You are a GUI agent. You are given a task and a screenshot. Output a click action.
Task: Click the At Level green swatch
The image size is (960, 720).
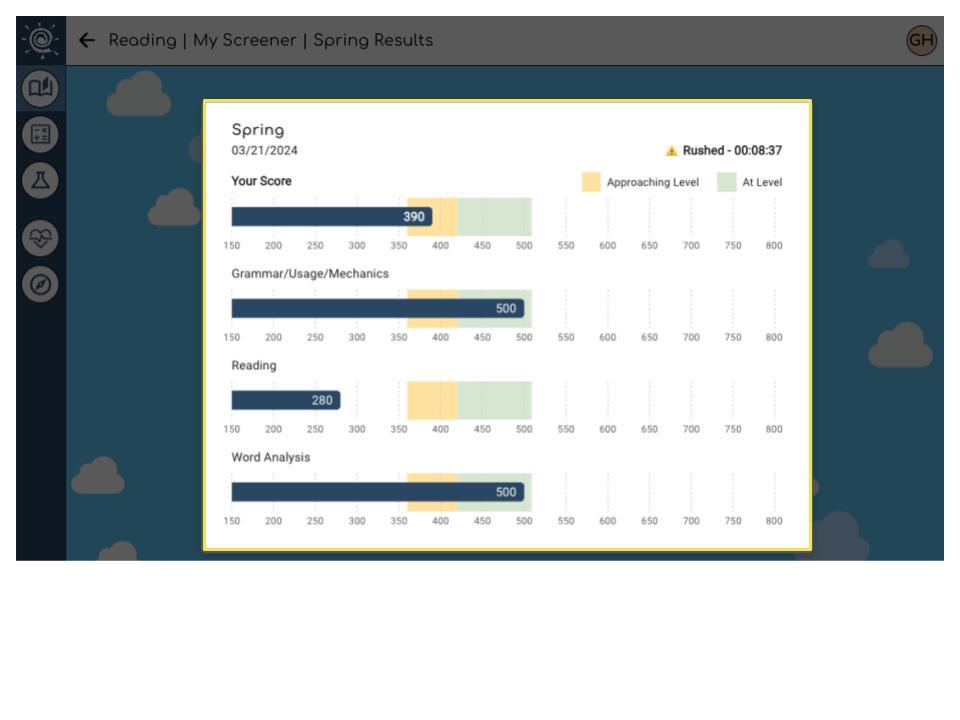coord(726,182)
